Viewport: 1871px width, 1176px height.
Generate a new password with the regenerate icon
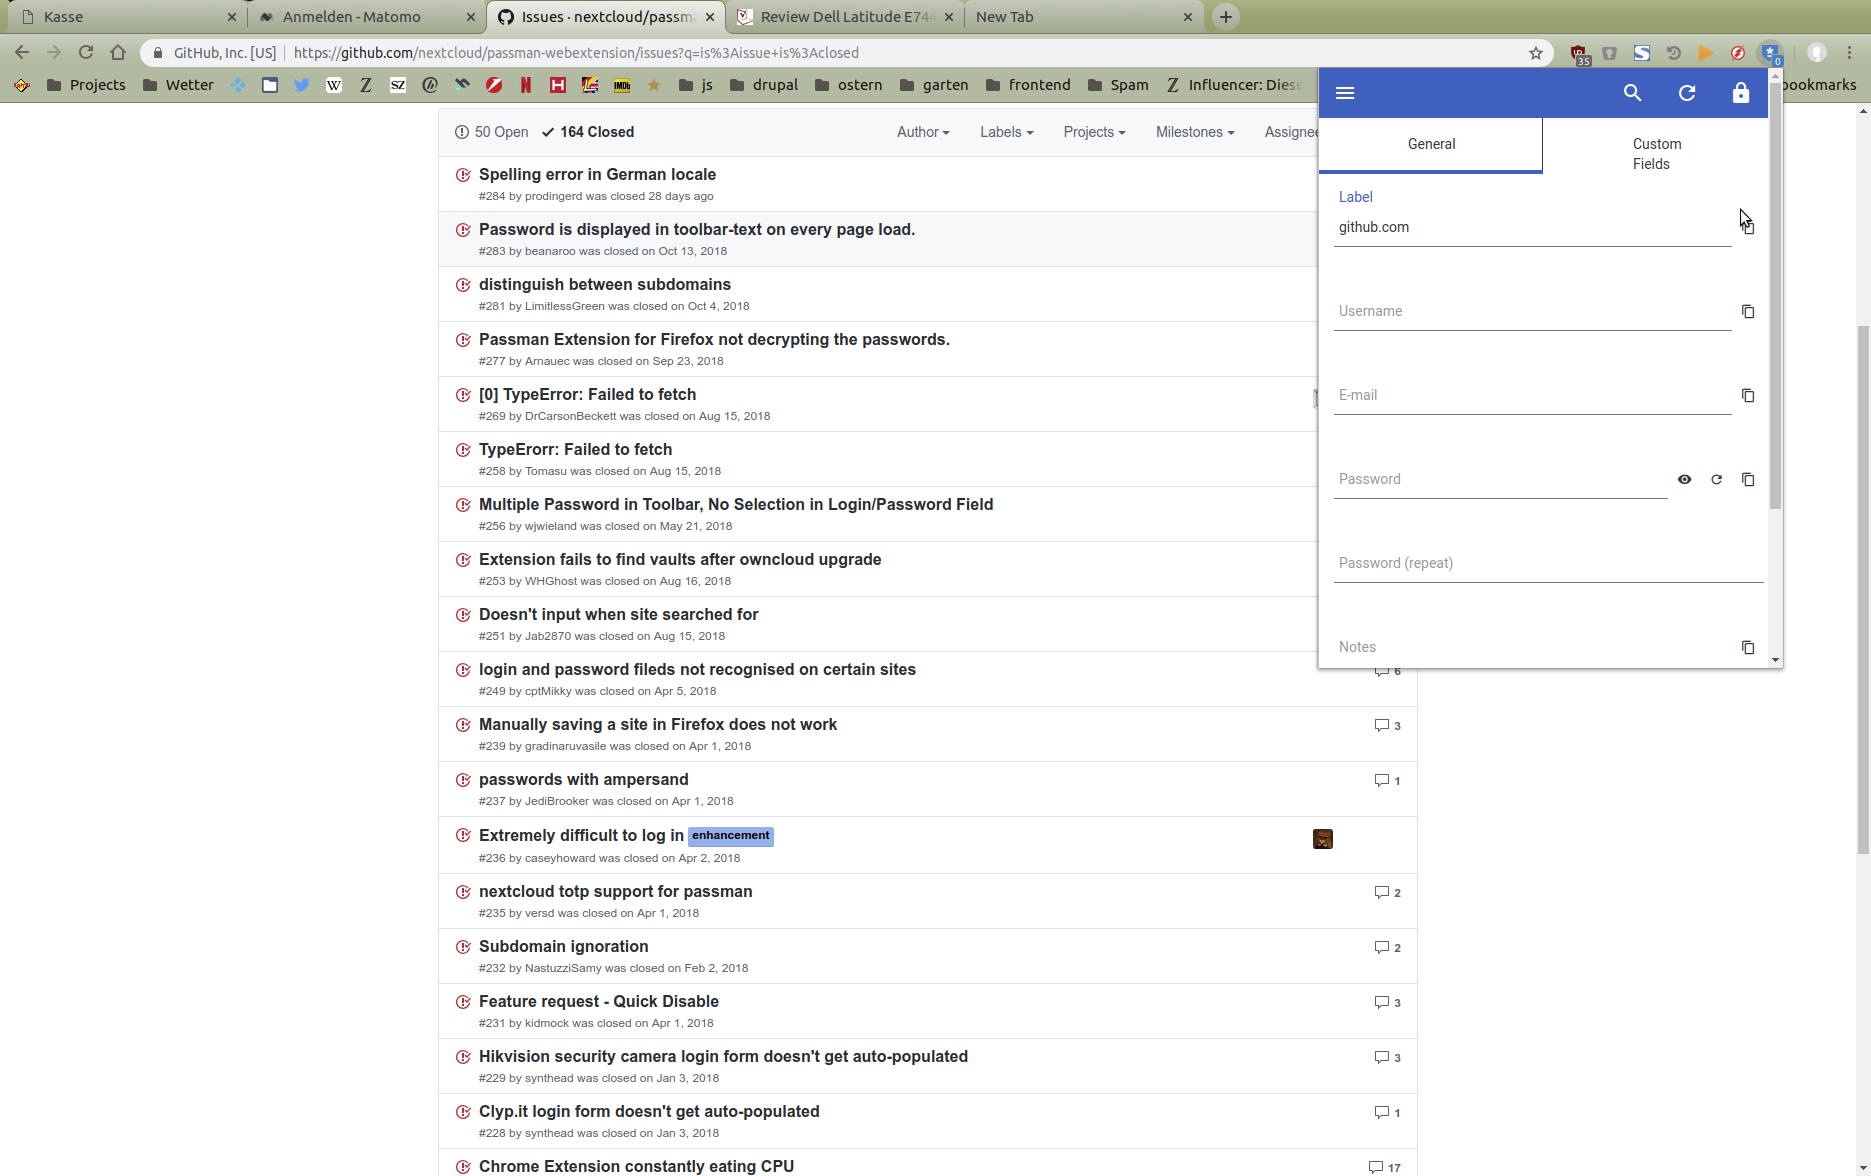pos(1716,480)
